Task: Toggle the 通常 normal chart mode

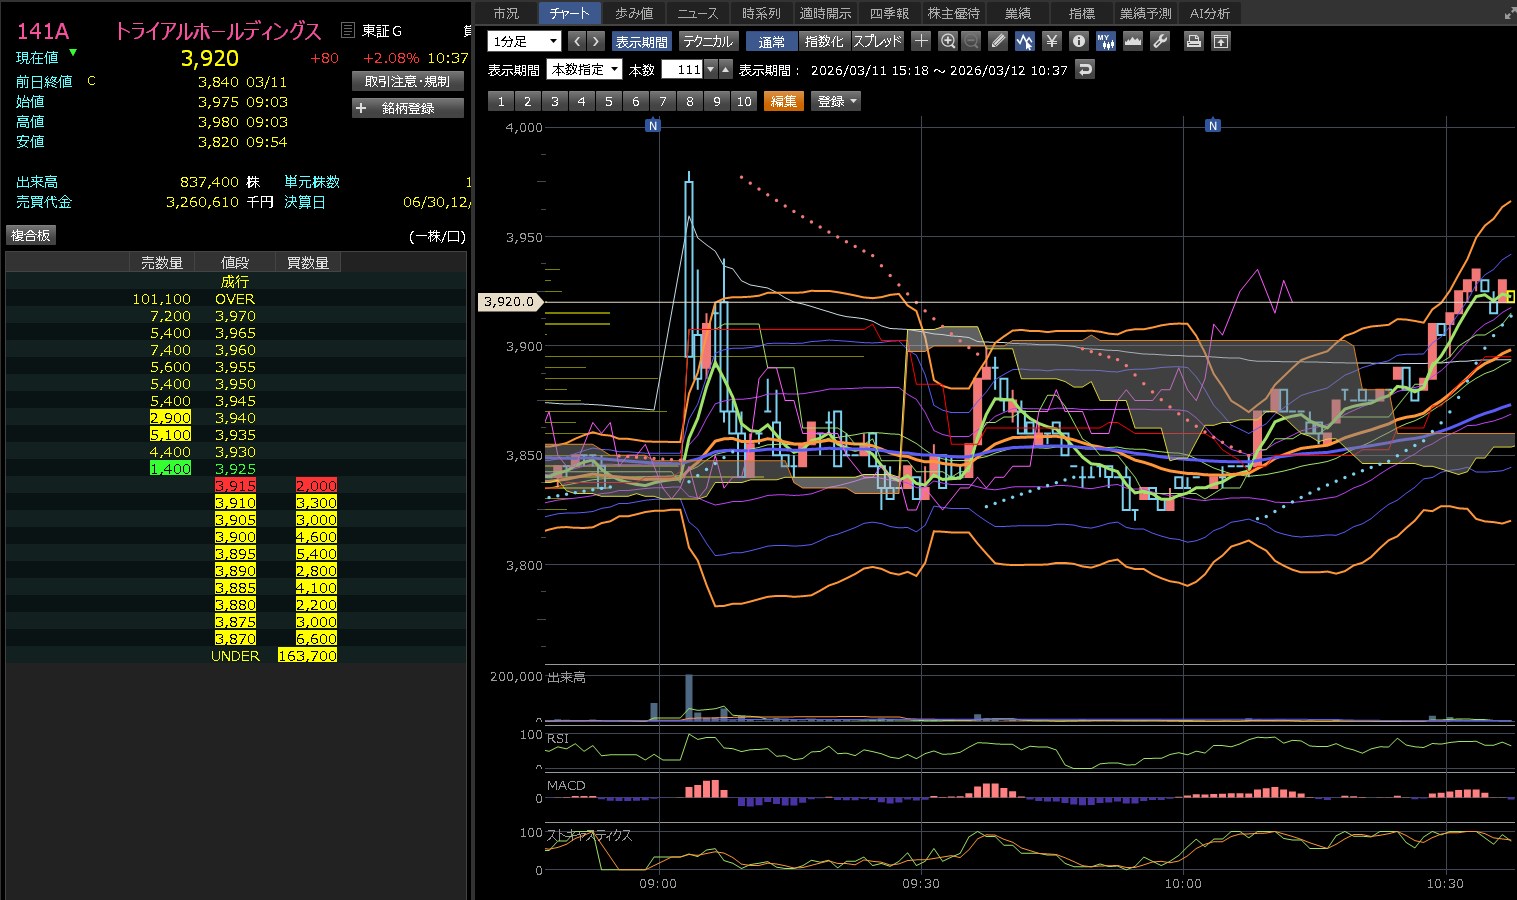Action: coord(771,41)
